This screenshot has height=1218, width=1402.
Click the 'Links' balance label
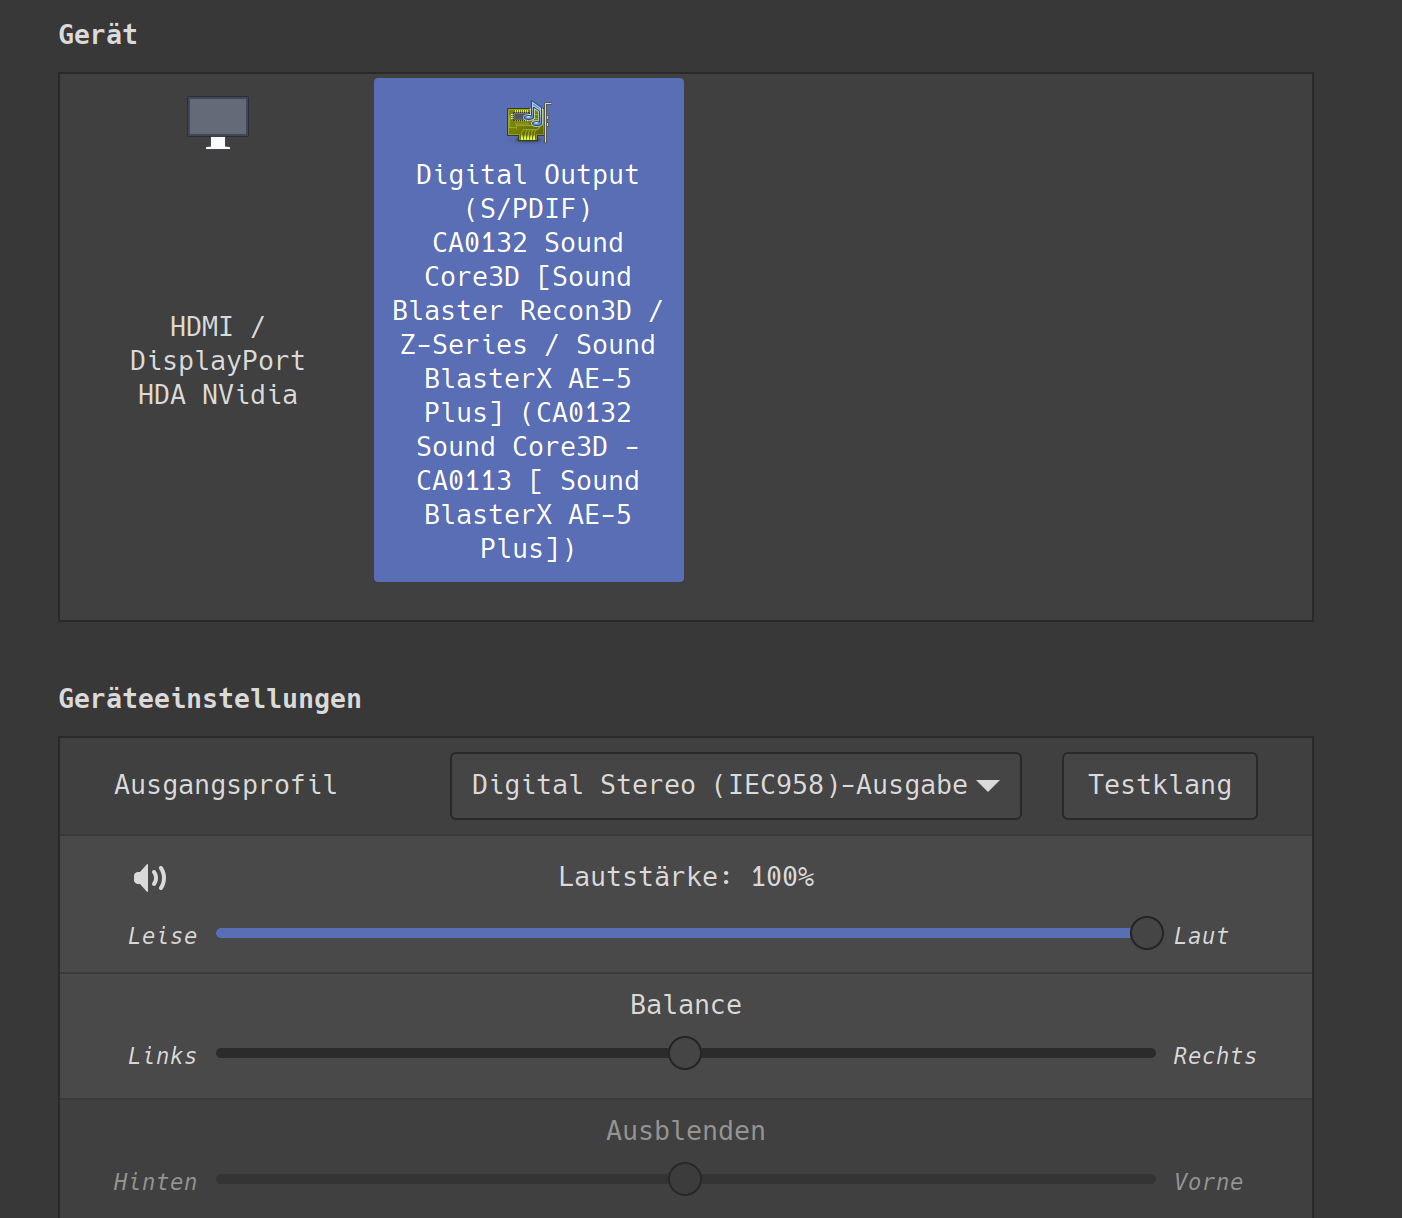point(162,1056)
